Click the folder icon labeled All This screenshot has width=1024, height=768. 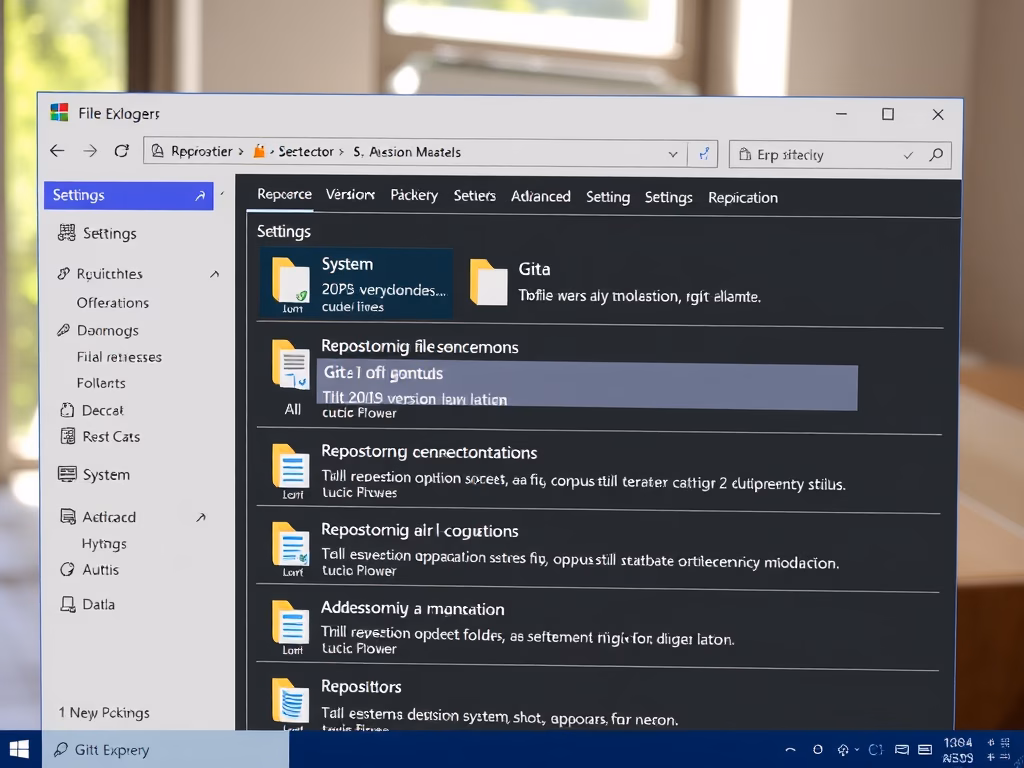[291, 364]
